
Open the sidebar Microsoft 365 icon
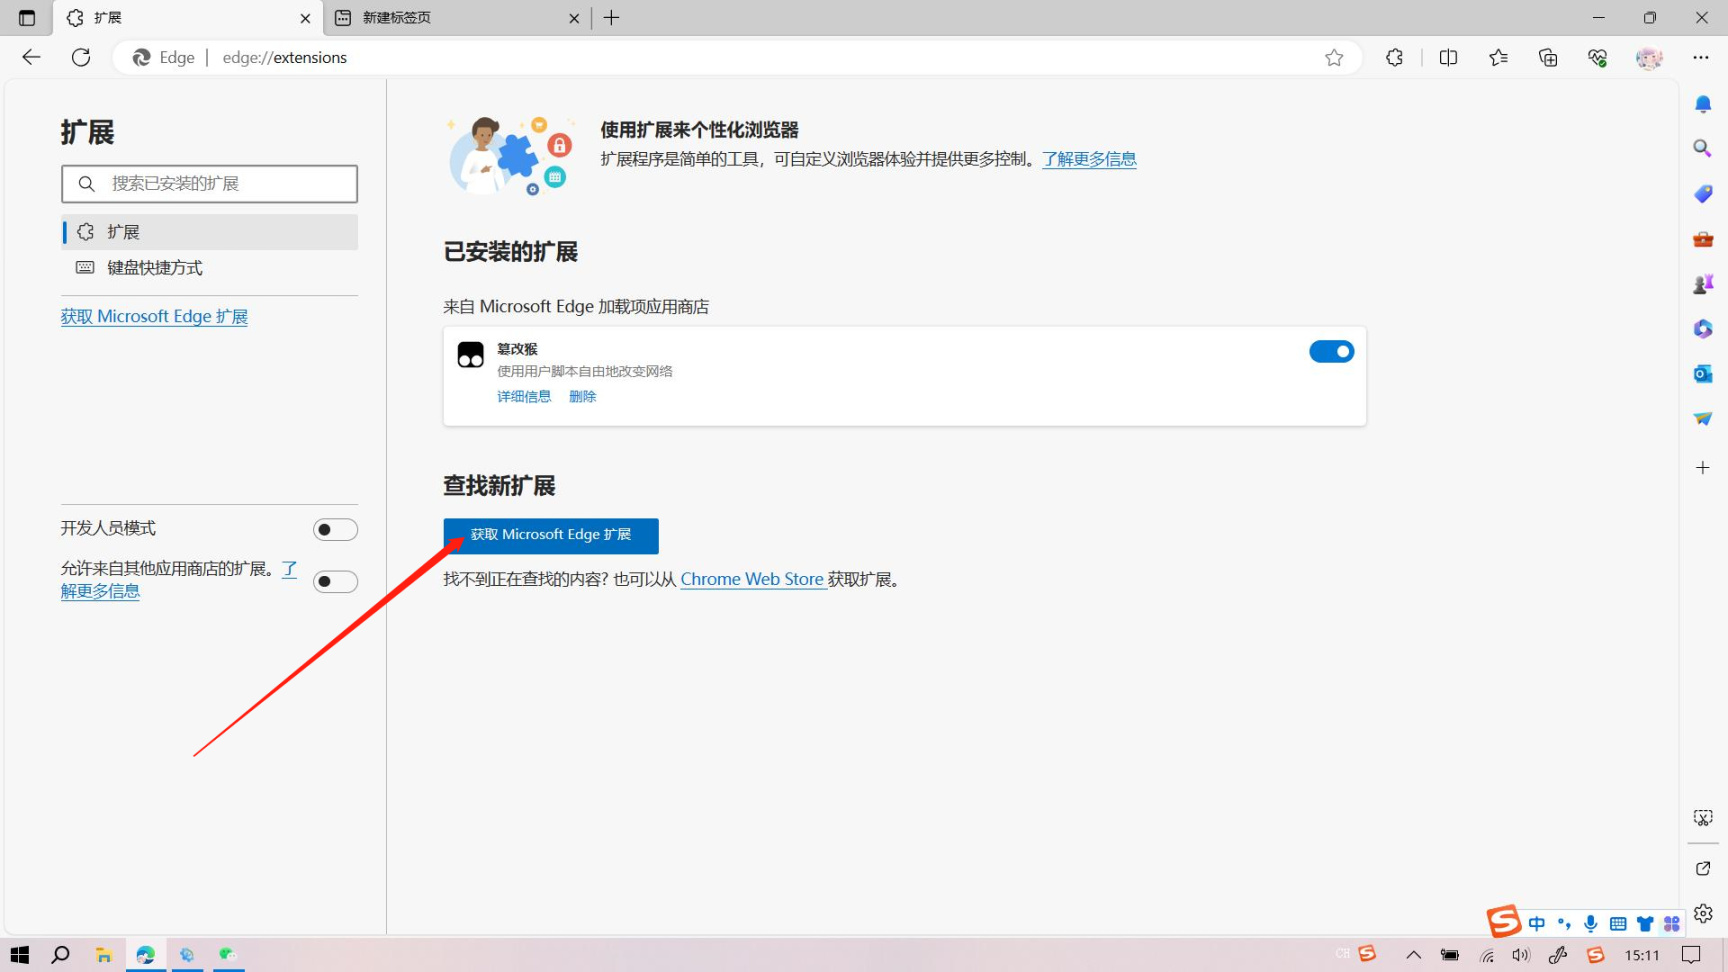[1703, 329]
